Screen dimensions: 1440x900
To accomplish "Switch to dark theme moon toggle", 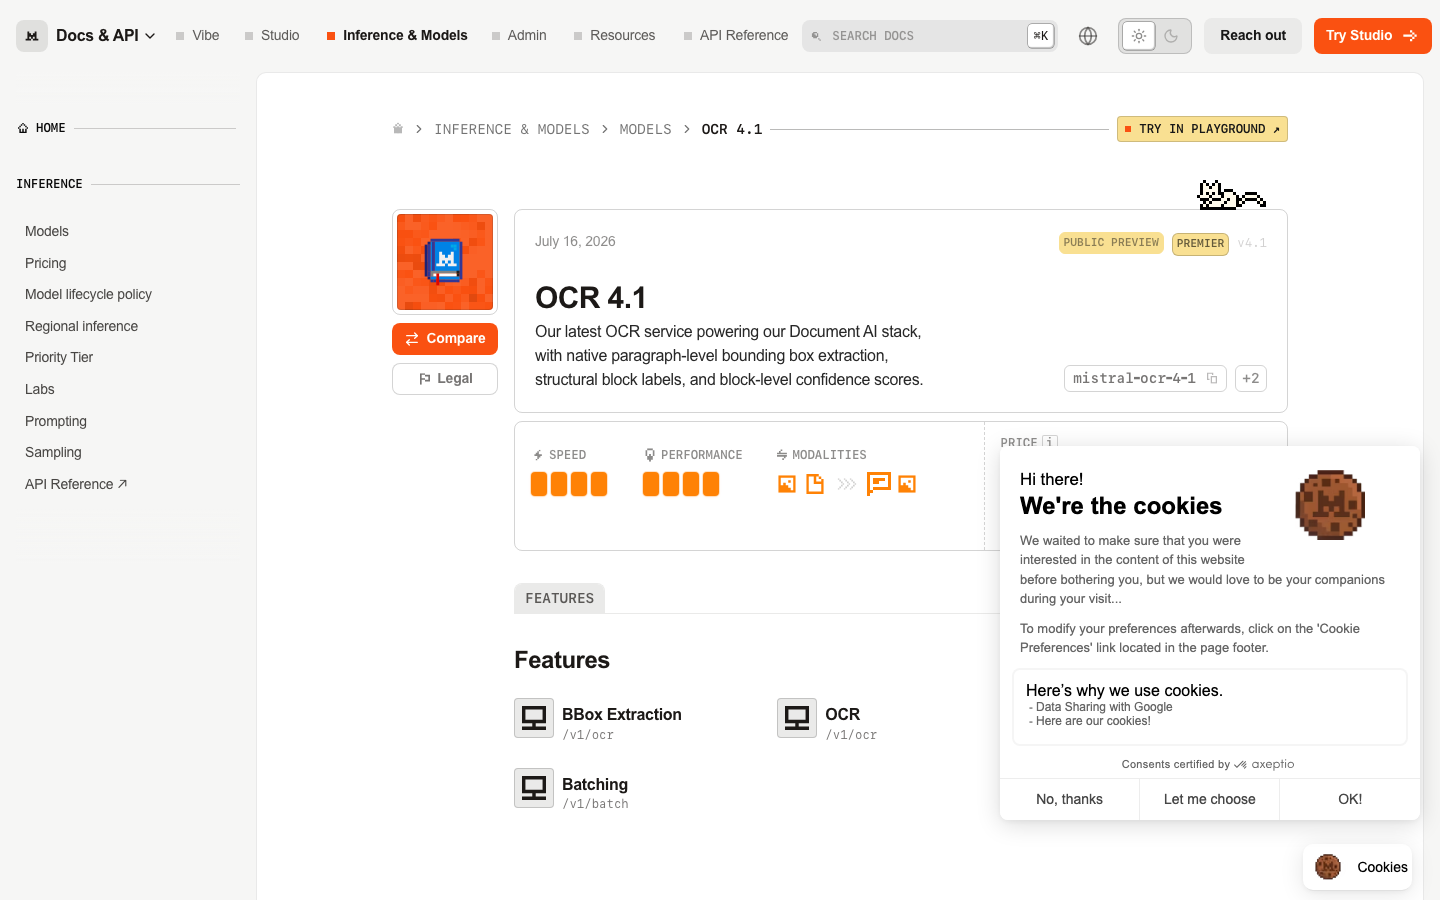I will [1172, 36].
